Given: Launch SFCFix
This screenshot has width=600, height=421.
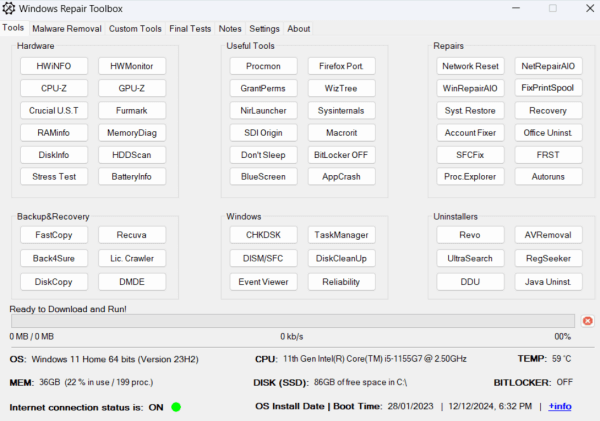Looking at the screenshot, I should coord(470,155).
